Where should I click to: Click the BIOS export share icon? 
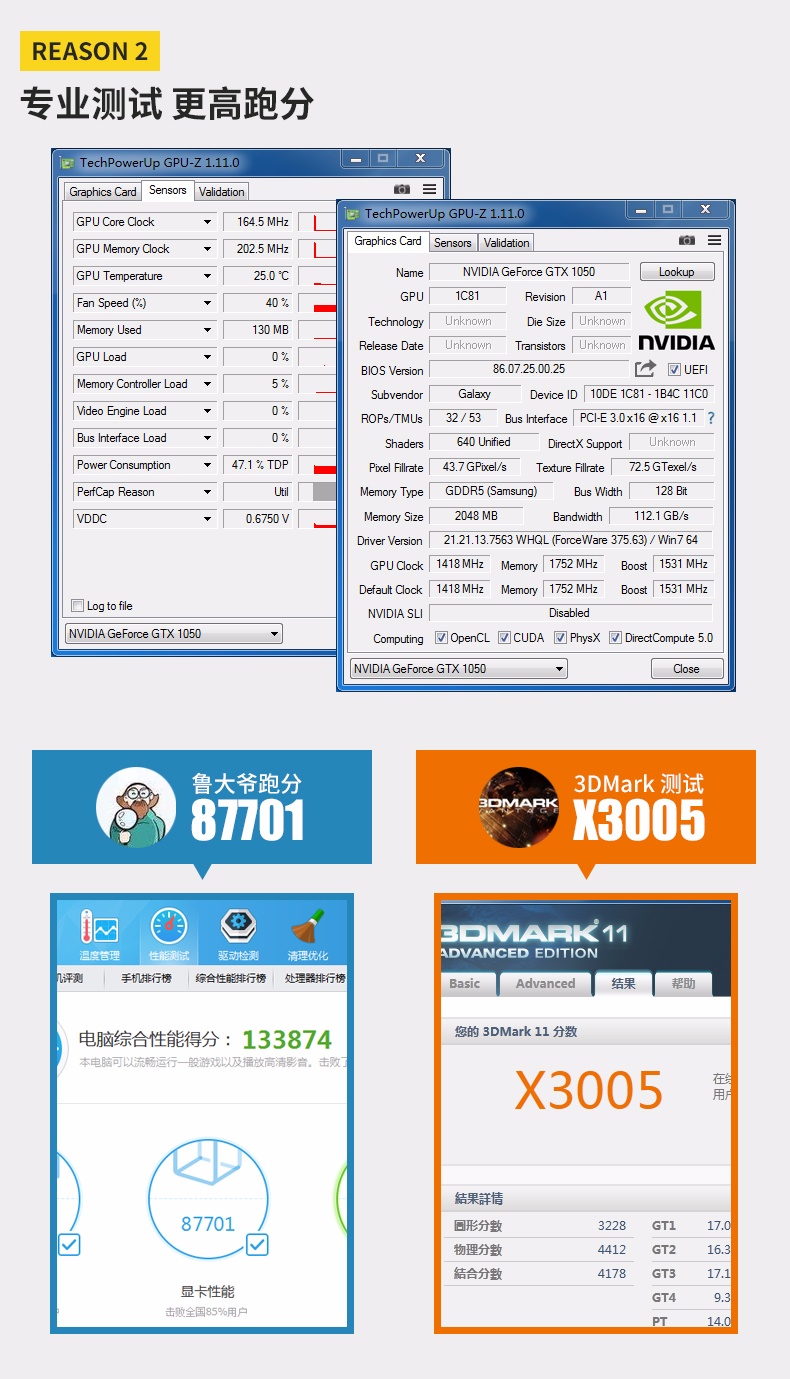[646, 369]
